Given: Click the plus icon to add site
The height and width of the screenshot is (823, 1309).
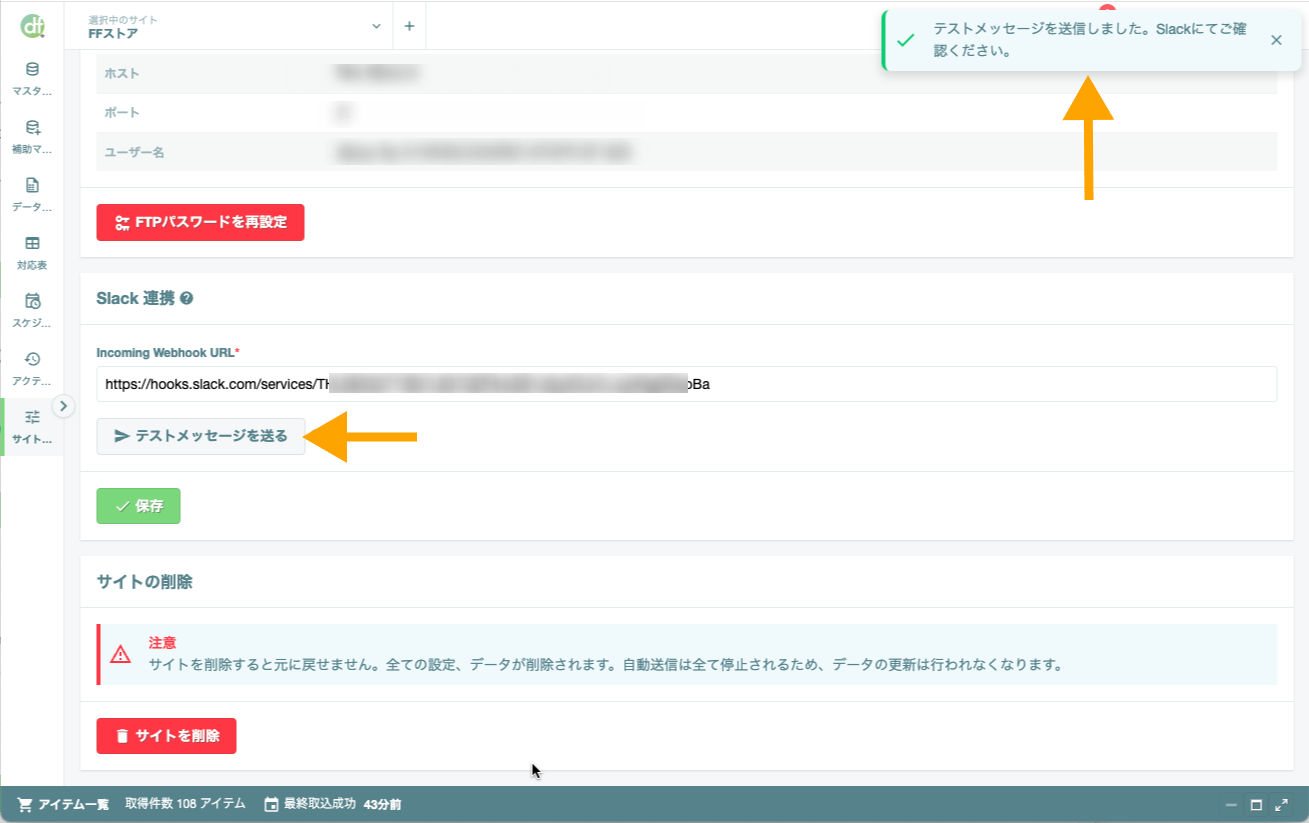Looking at the screenshot, I should [409, 26].
